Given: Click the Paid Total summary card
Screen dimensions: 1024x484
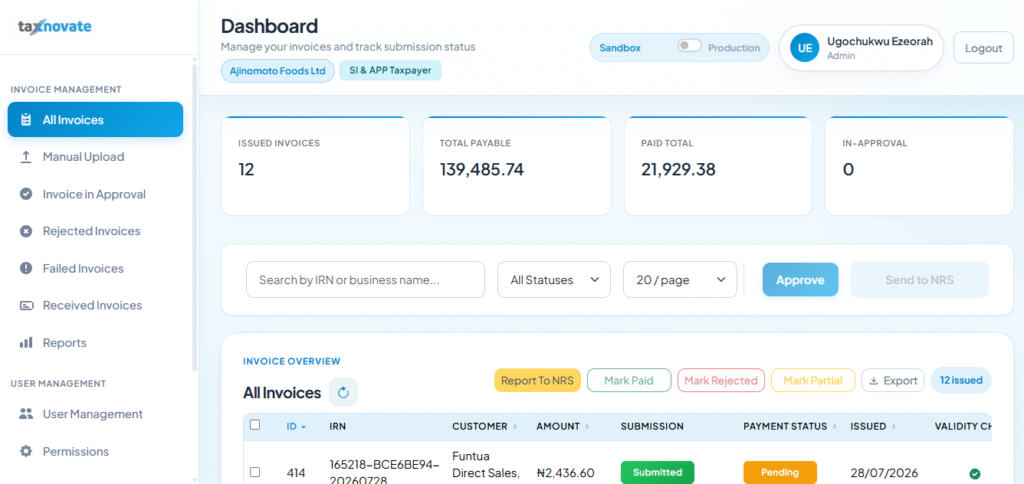Looking at the screenshot, I should click(x=718, y=166).
